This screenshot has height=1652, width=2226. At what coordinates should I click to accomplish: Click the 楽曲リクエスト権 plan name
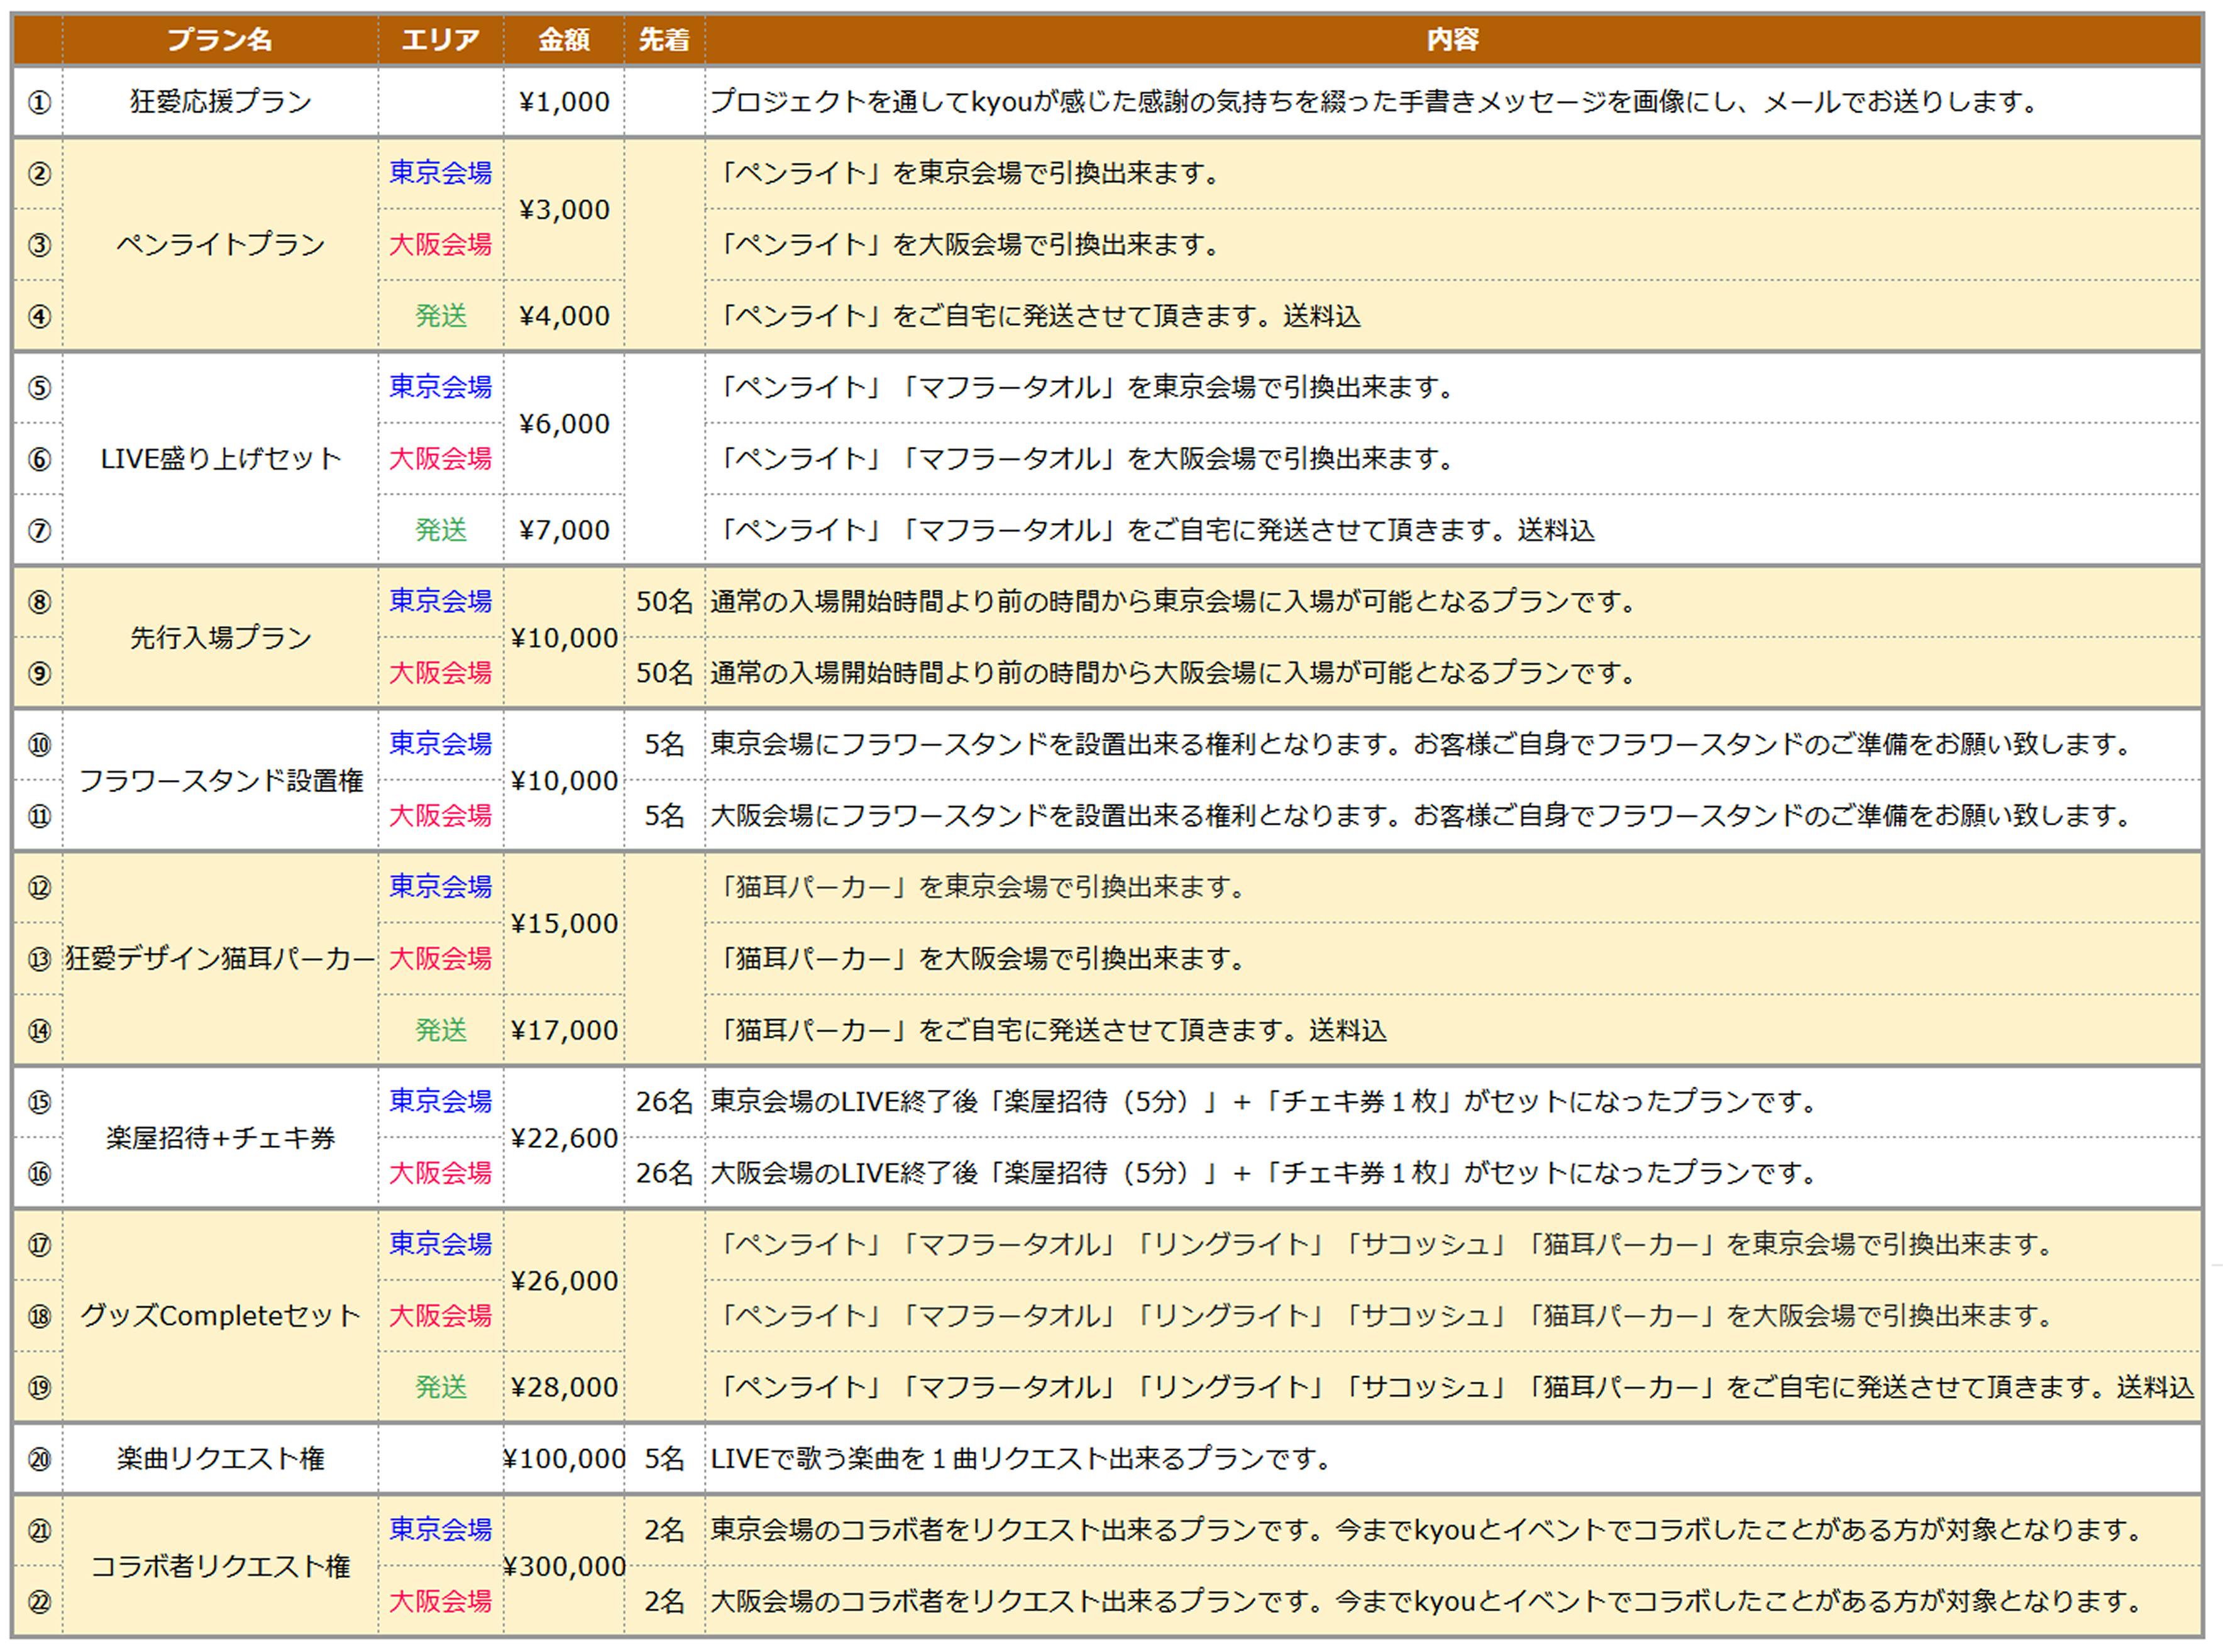click(x=220, y=1460)
